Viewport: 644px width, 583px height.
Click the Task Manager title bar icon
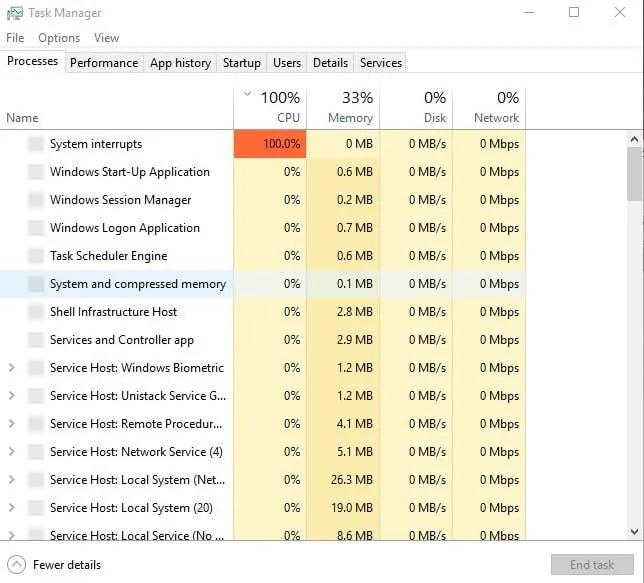(14, 13)
